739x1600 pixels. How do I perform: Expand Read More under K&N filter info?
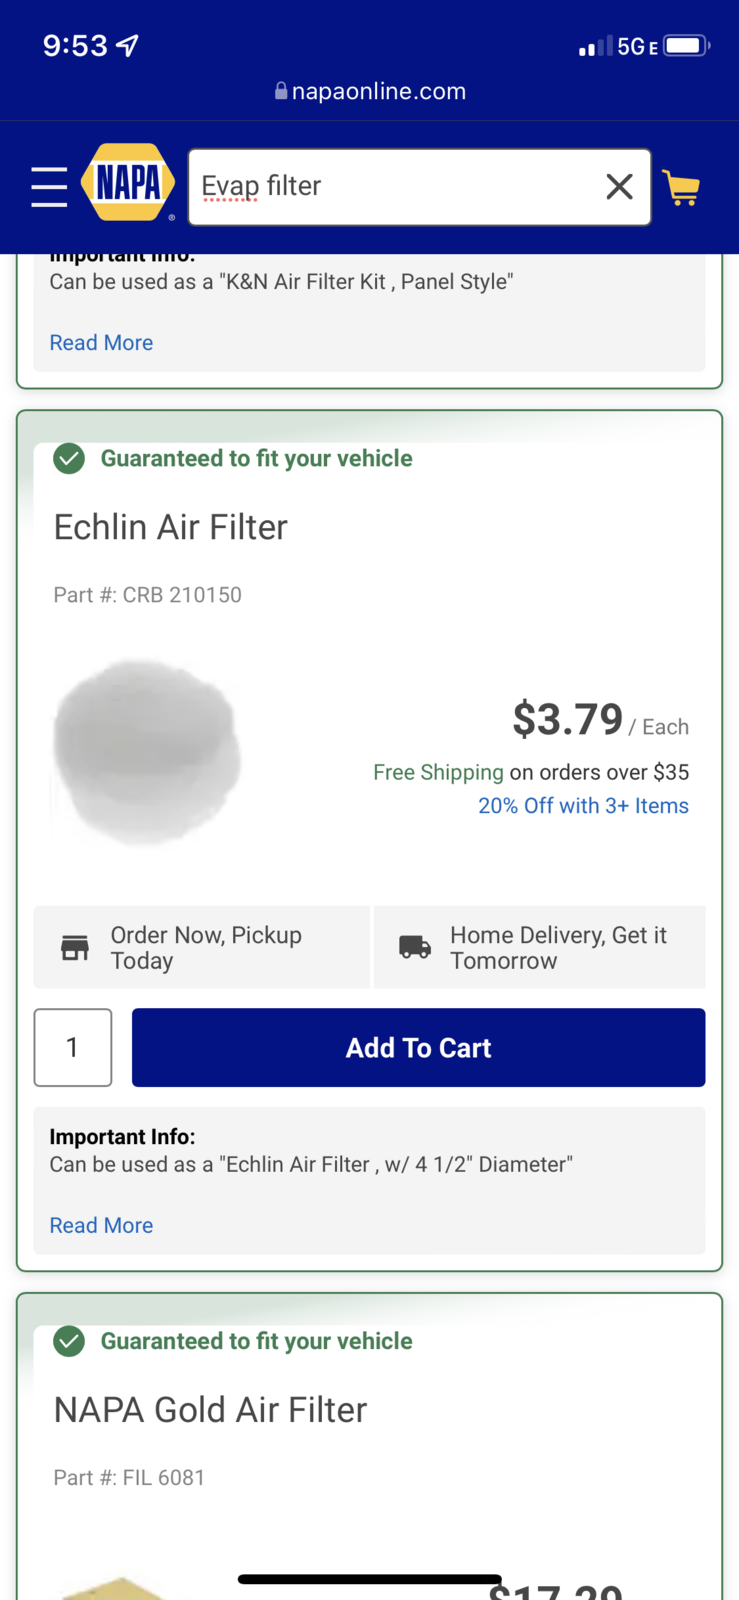coord(101,342)
